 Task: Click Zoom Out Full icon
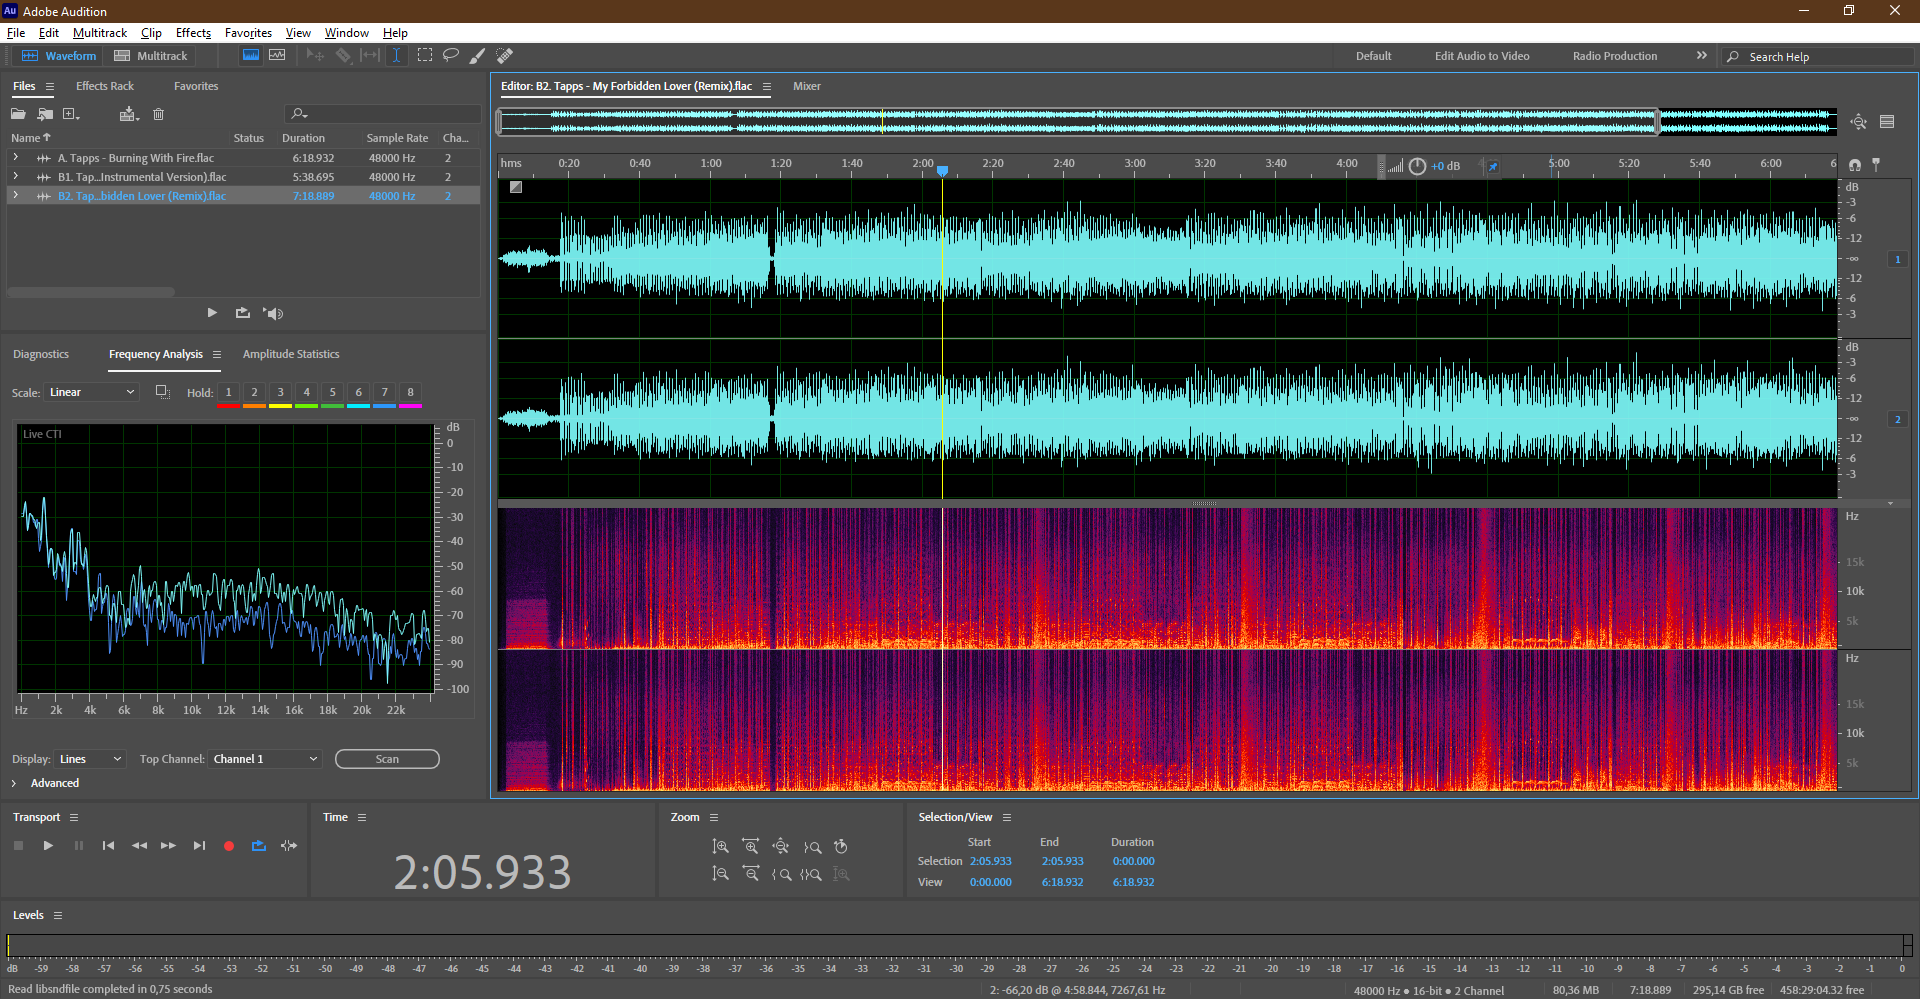point(781,847)
